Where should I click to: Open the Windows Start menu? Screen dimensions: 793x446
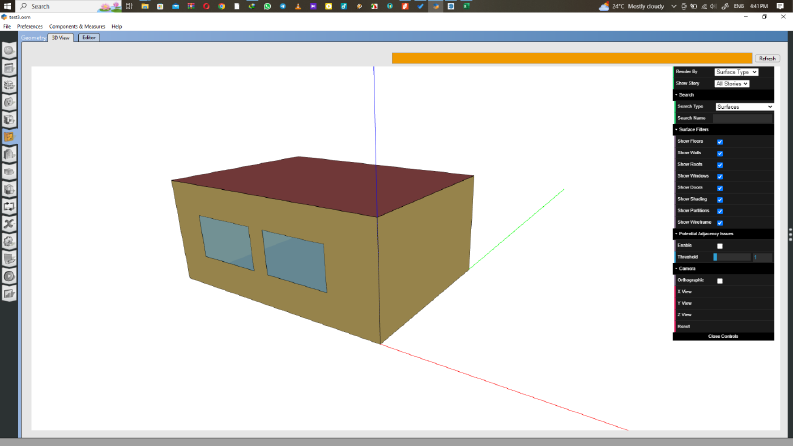7,6
